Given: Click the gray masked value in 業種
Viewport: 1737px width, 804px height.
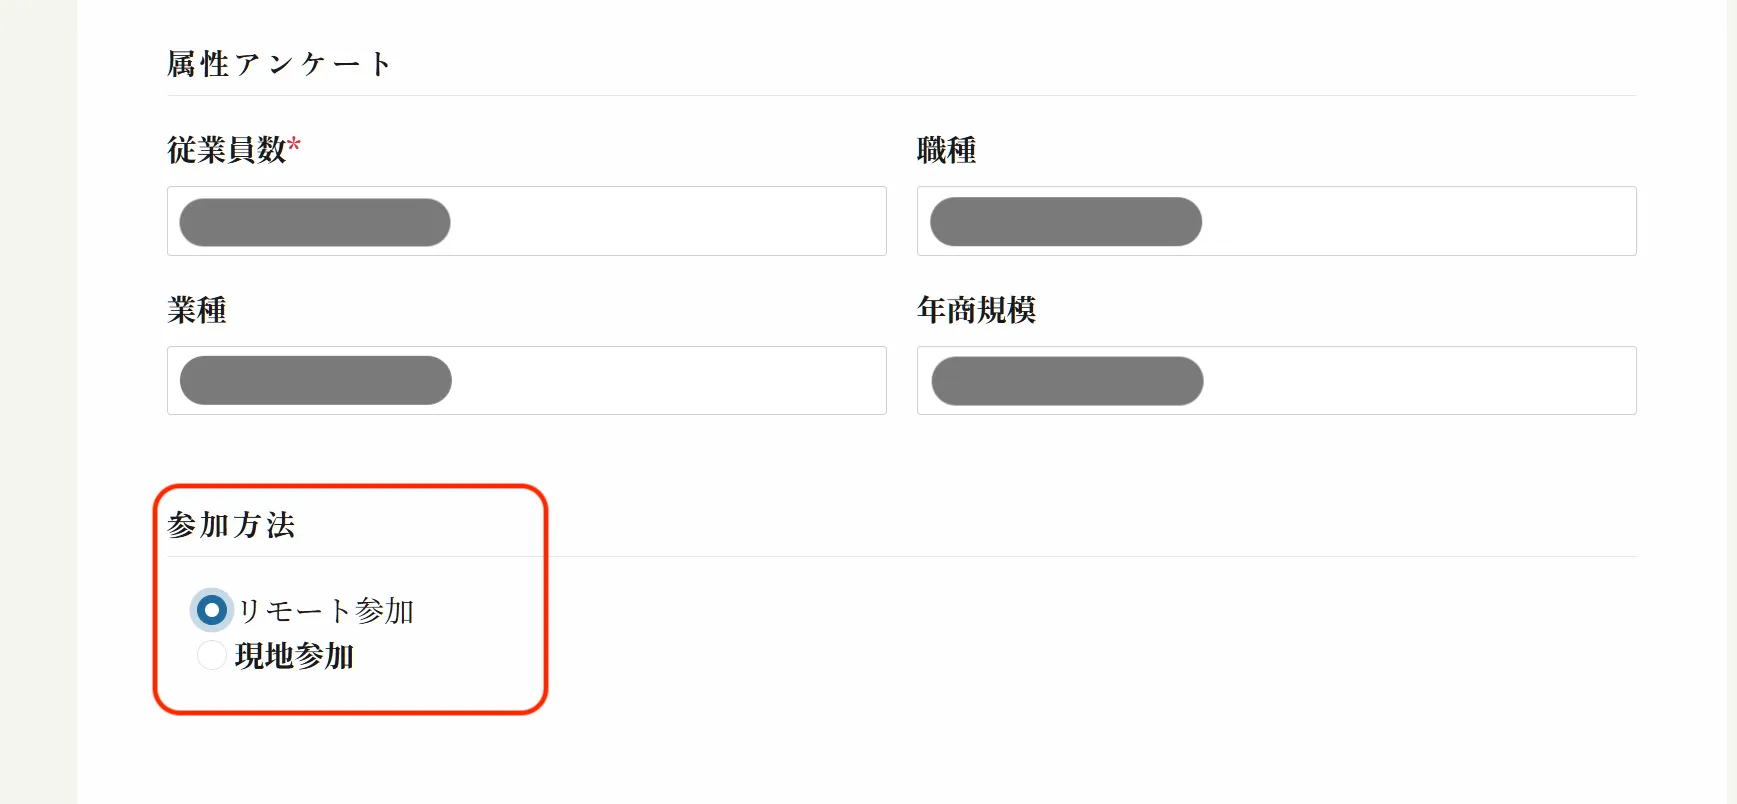Looking at the screenshot, I should pos(316,381).
